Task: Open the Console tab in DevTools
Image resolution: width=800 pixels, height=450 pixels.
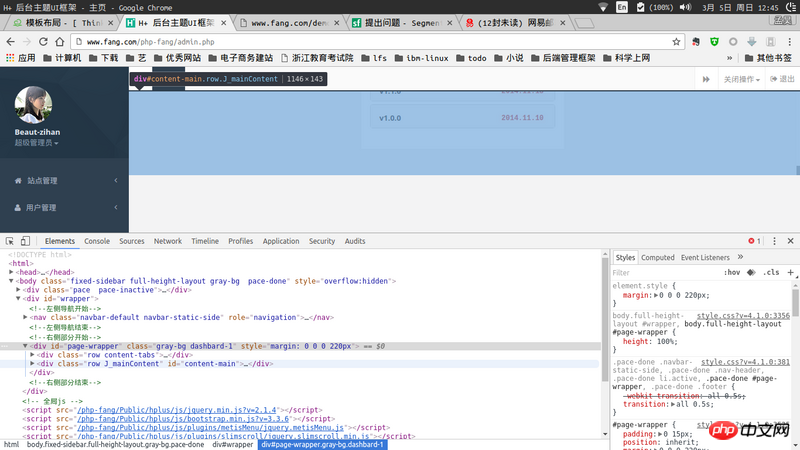Action: coord(97,241)
